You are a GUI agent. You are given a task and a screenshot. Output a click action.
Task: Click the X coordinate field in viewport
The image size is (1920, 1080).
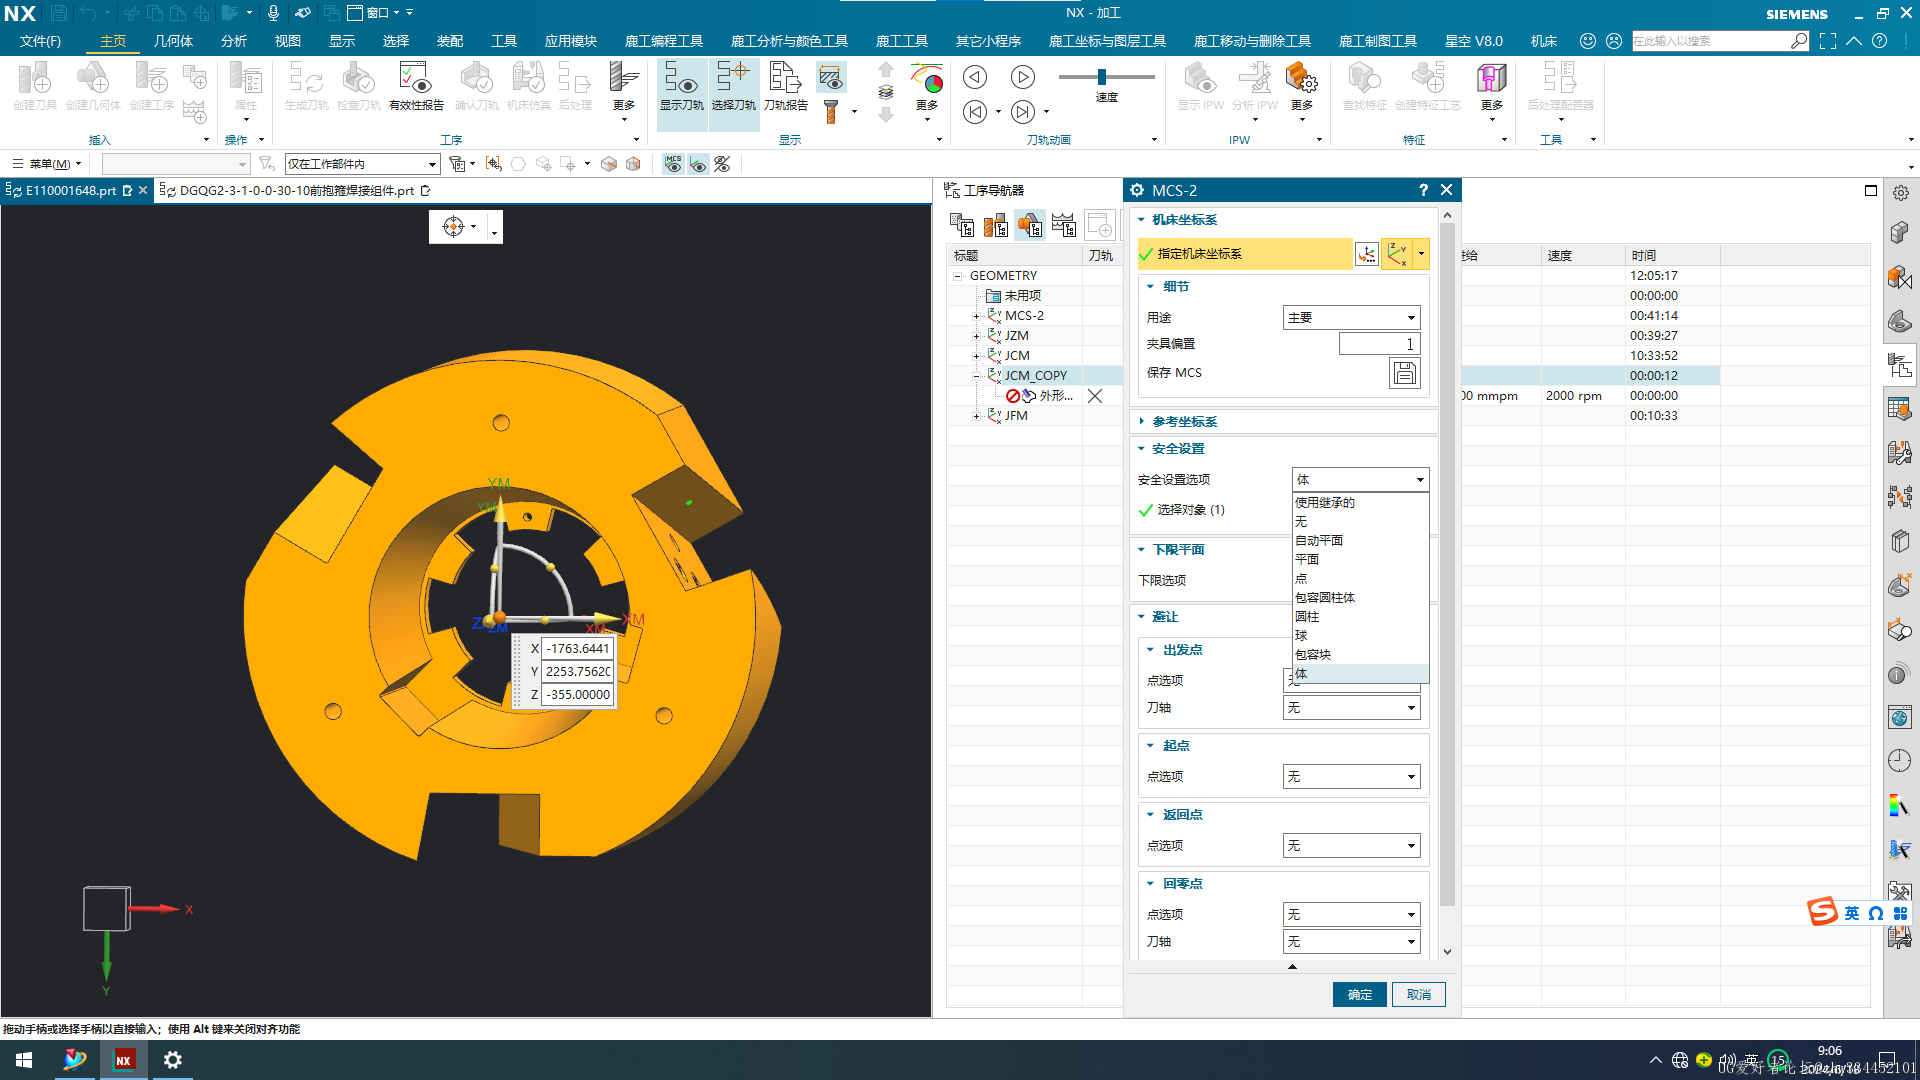577,649
